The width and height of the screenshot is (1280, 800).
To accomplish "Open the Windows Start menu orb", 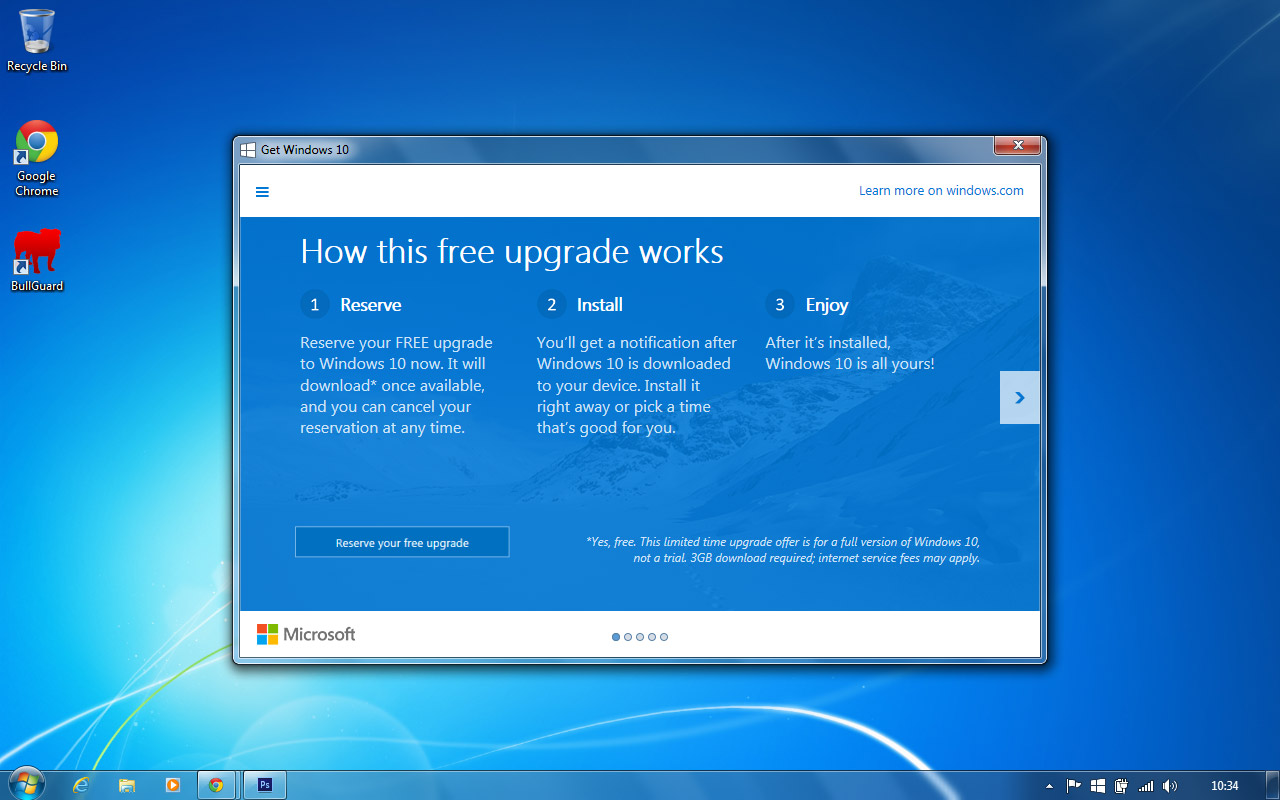I will tap(27, 784).
